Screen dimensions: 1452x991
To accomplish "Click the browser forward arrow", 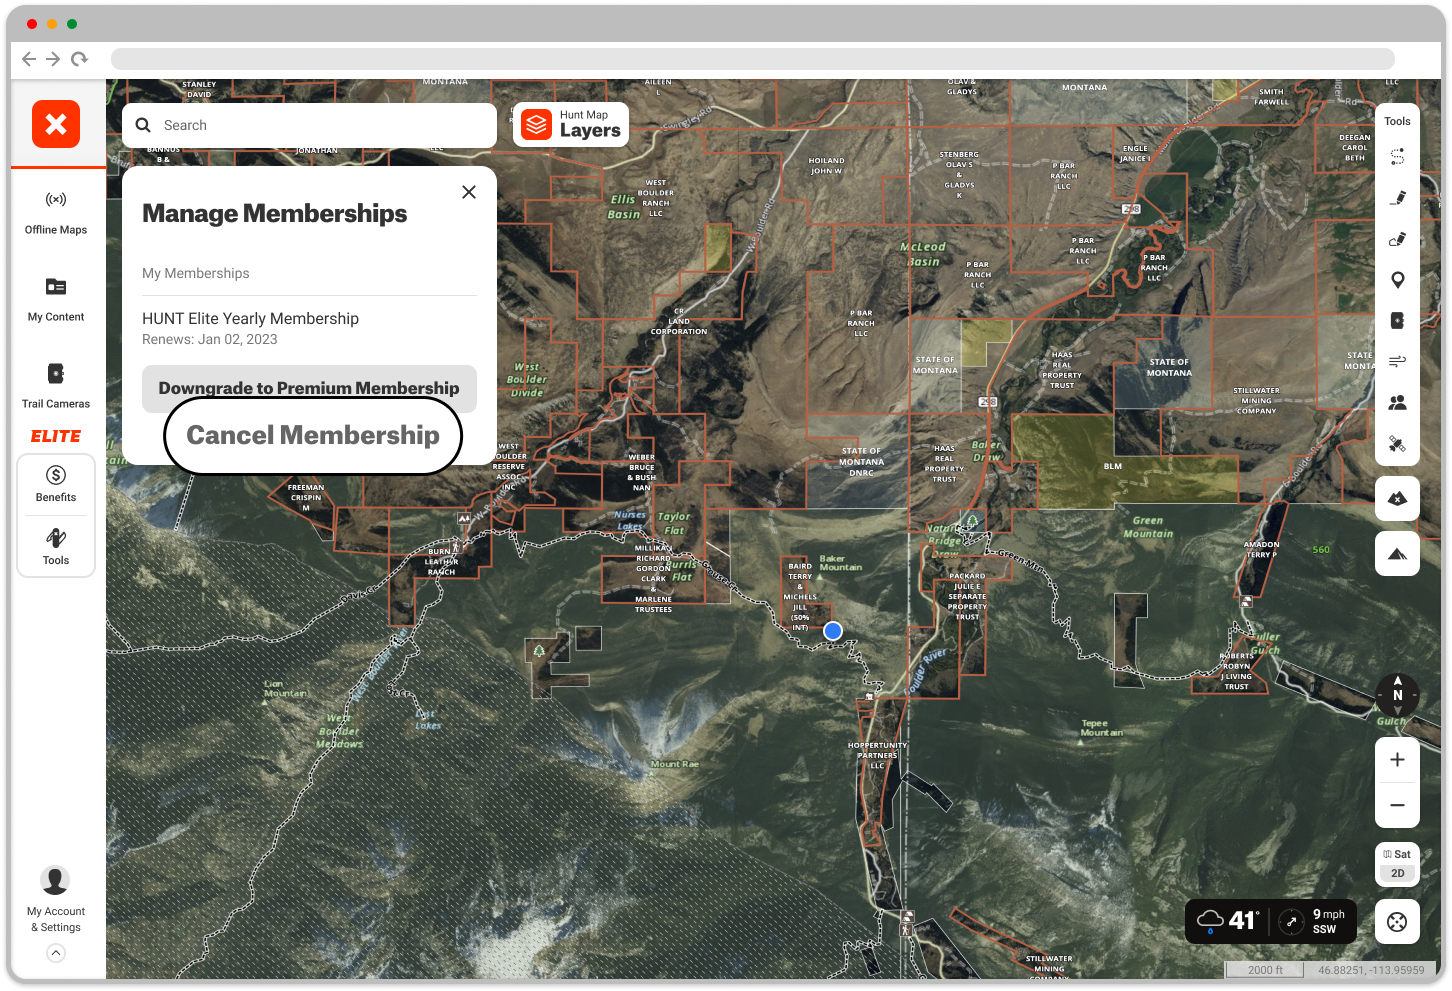I will click(x=54, y=59).
